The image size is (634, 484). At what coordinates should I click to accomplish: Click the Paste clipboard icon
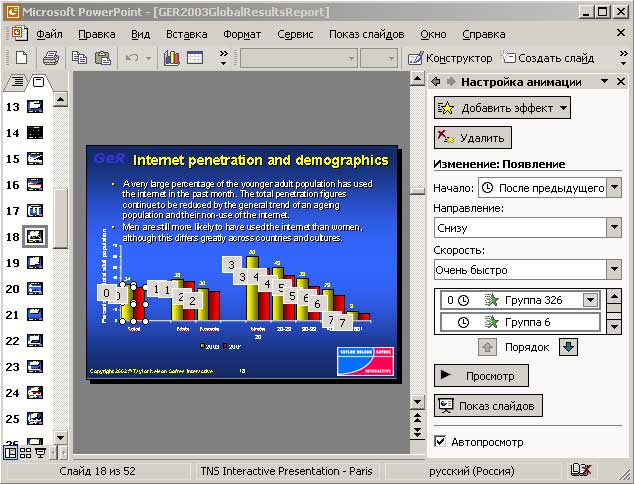[103, 58]
